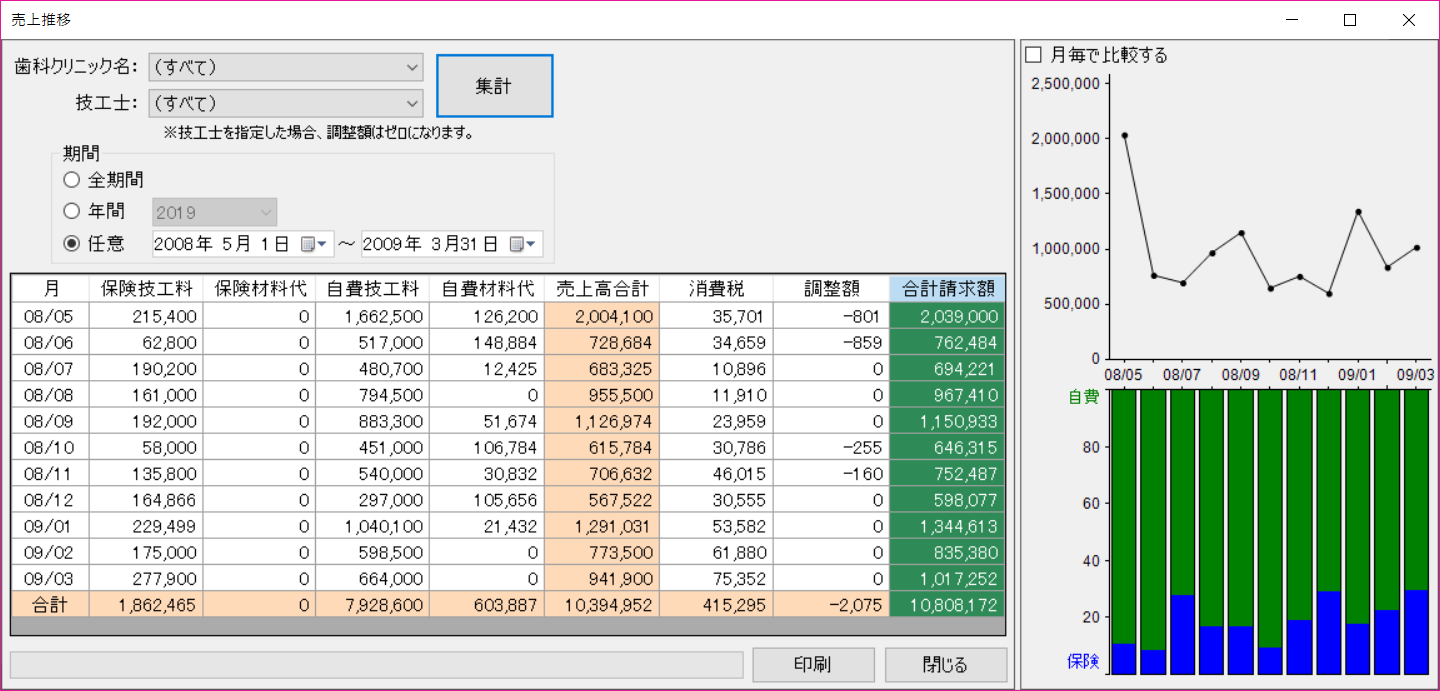The width and height of the screenshot is (1440, 691).
Task: Click the 印刷 button
Action: pyautogui.click(x=813, y=665)
